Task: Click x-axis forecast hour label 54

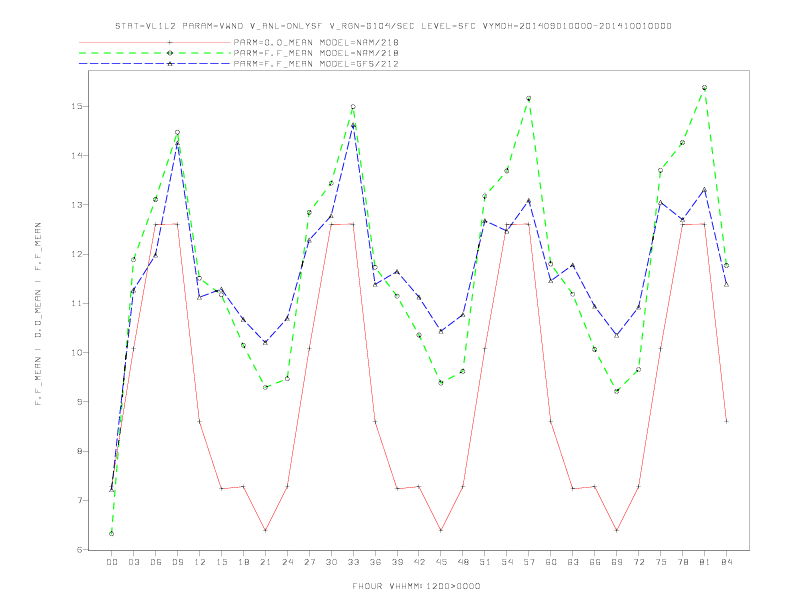Action: point(507,562)
